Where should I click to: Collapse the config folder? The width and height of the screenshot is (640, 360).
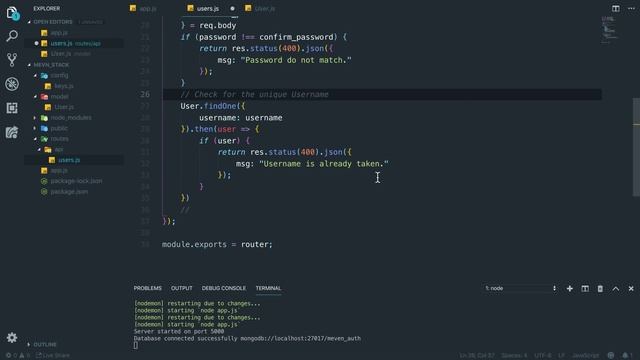point(35,76)
